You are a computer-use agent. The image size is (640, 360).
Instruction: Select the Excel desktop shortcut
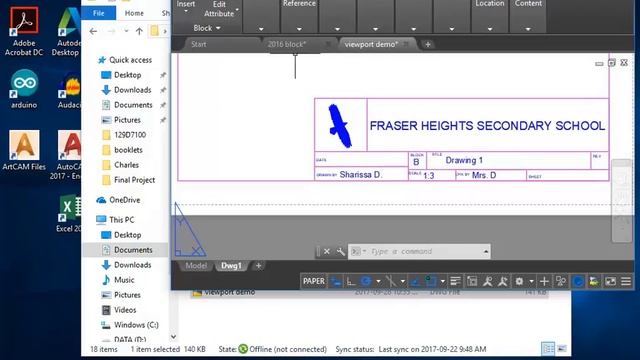click(x=69, y=213)
